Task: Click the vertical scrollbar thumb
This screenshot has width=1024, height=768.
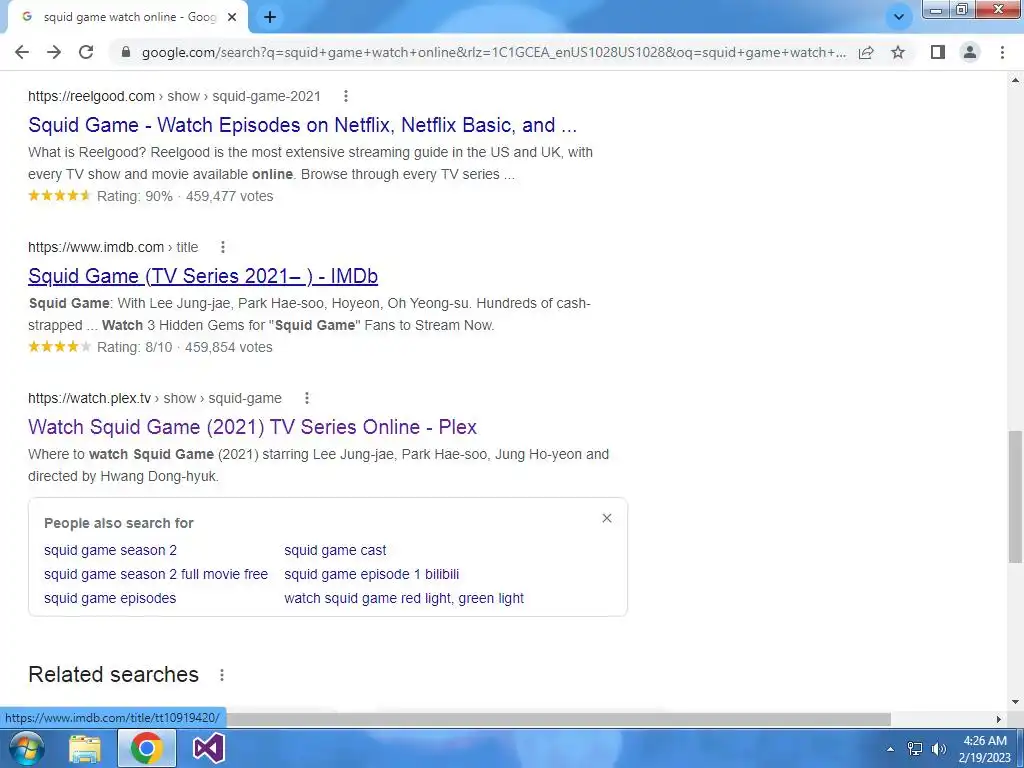Action: [1016, 496]
